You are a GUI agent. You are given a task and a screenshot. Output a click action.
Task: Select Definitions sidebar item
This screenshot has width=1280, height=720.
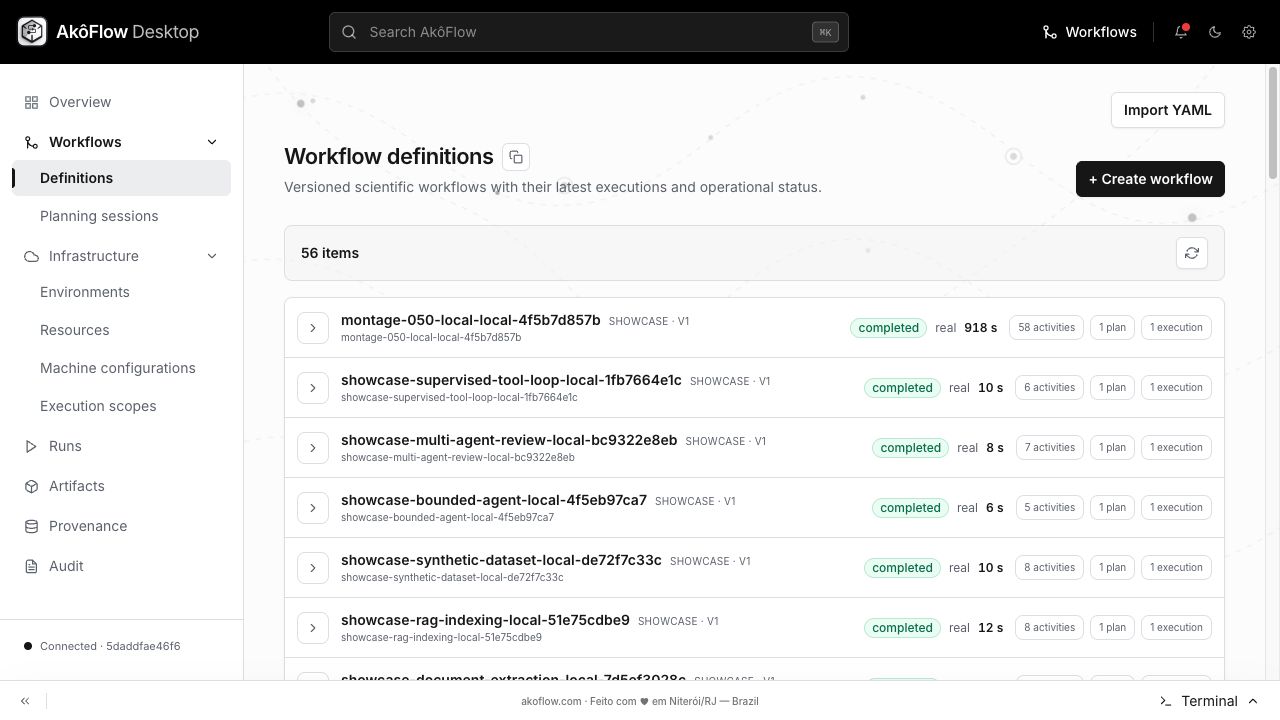[121, 178]
